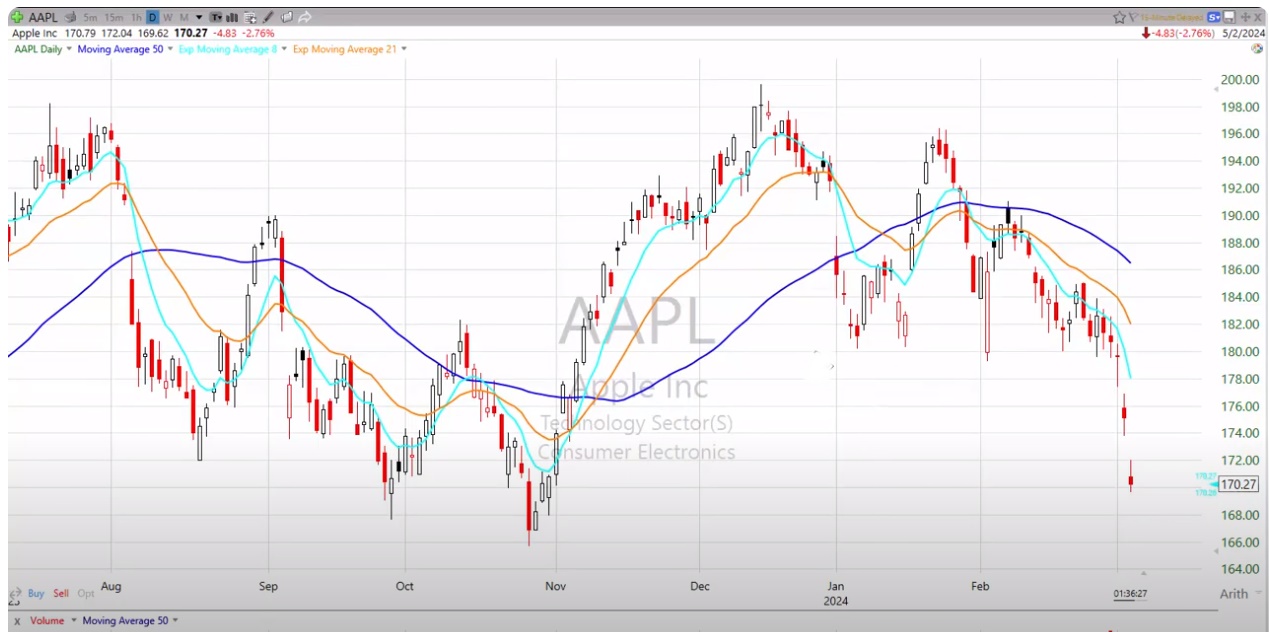Open the Moving Average 50 legend dropdown

tap(170, 49)
